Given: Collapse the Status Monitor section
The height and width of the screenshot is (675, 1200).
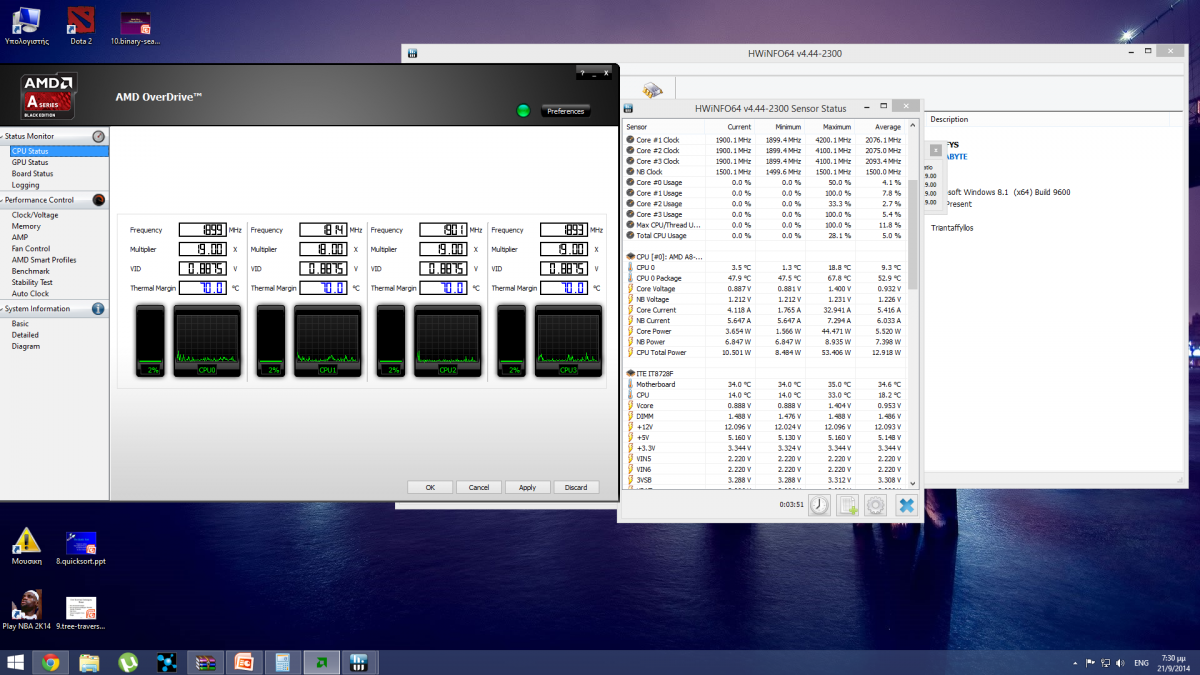Looking at the screenshot, I should pyautogui.click(x=3, y=136).
